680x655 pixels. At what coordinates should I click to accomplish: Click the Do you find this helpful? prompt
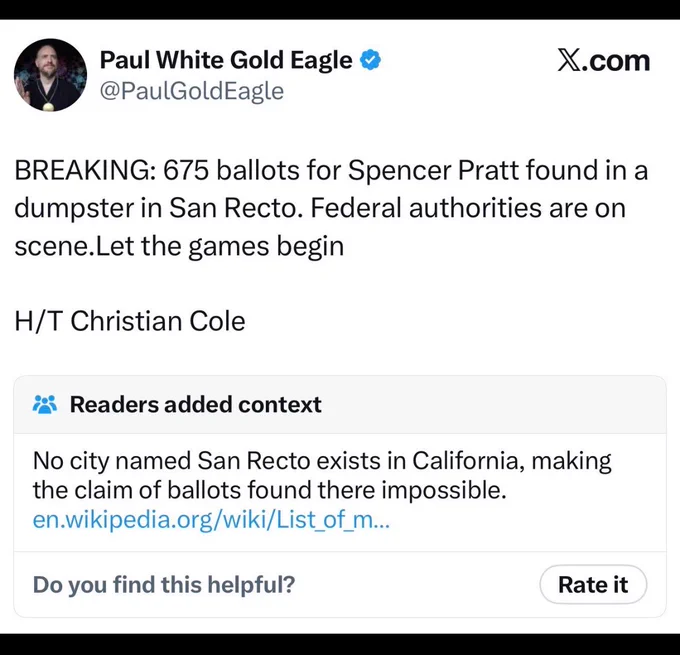(164, 584)
